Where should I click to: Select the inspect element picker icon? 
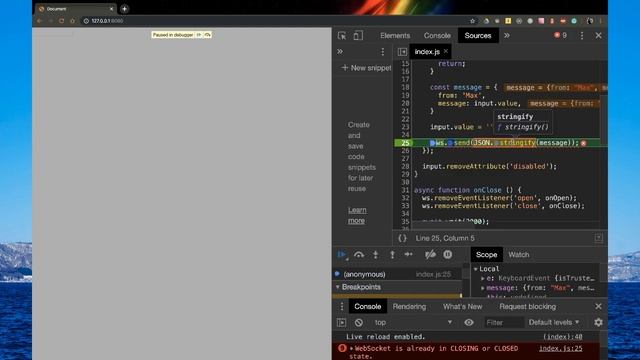pos(342,36)
